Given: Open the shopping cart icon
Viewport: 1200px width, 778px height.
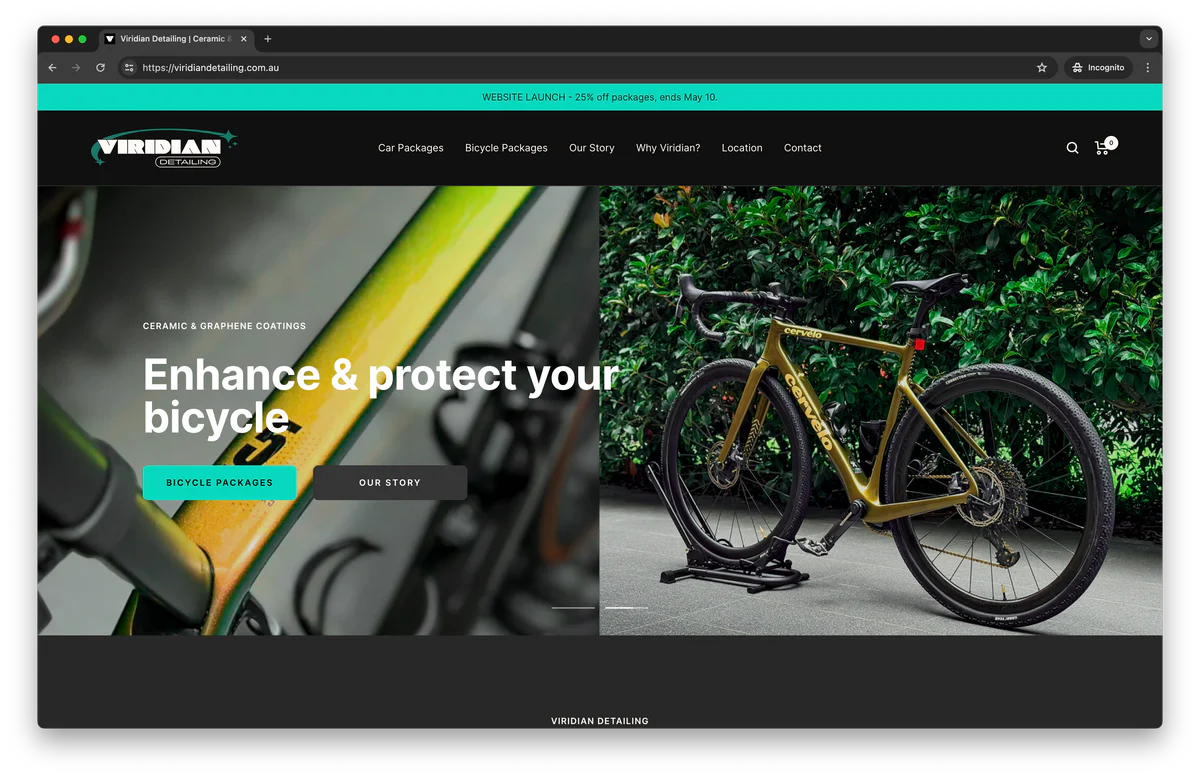Looking at the screenshot, I should pos(1104,146).
